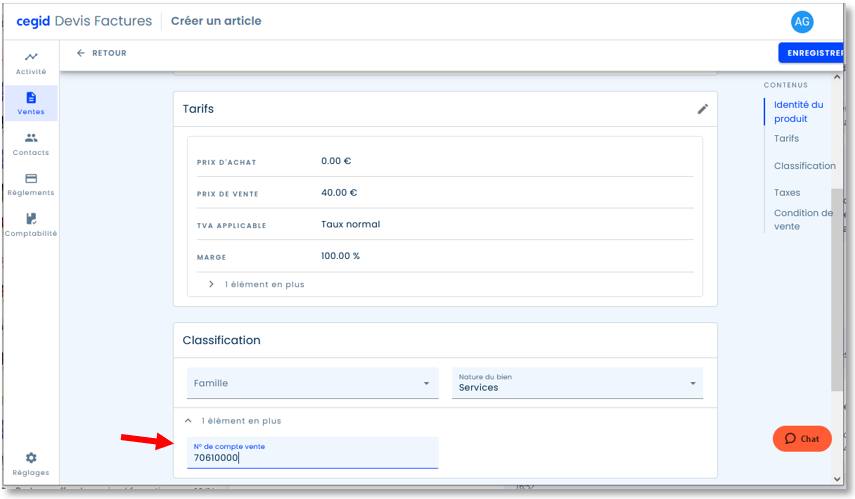
Task: Click the AG user avatar
Action: point(802,22)
